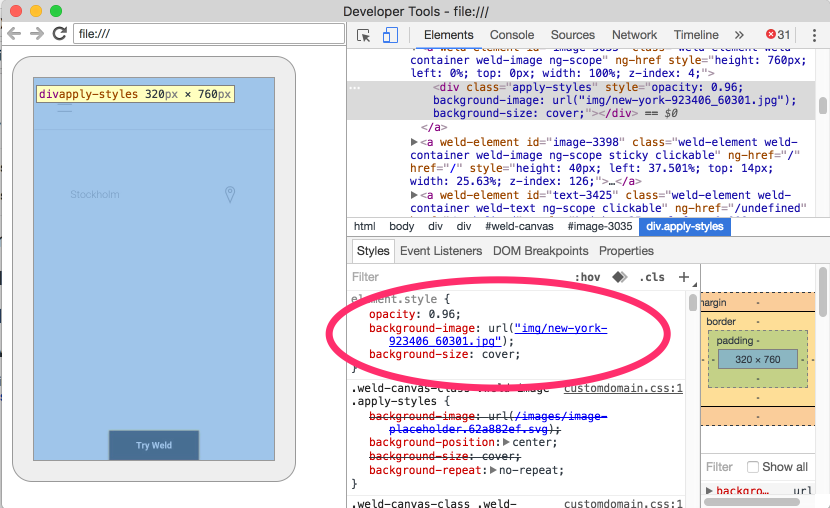This screenshot has width=830, height=508.
Task: Show more DevTools tabs with chevron
Action: (739, 35)
